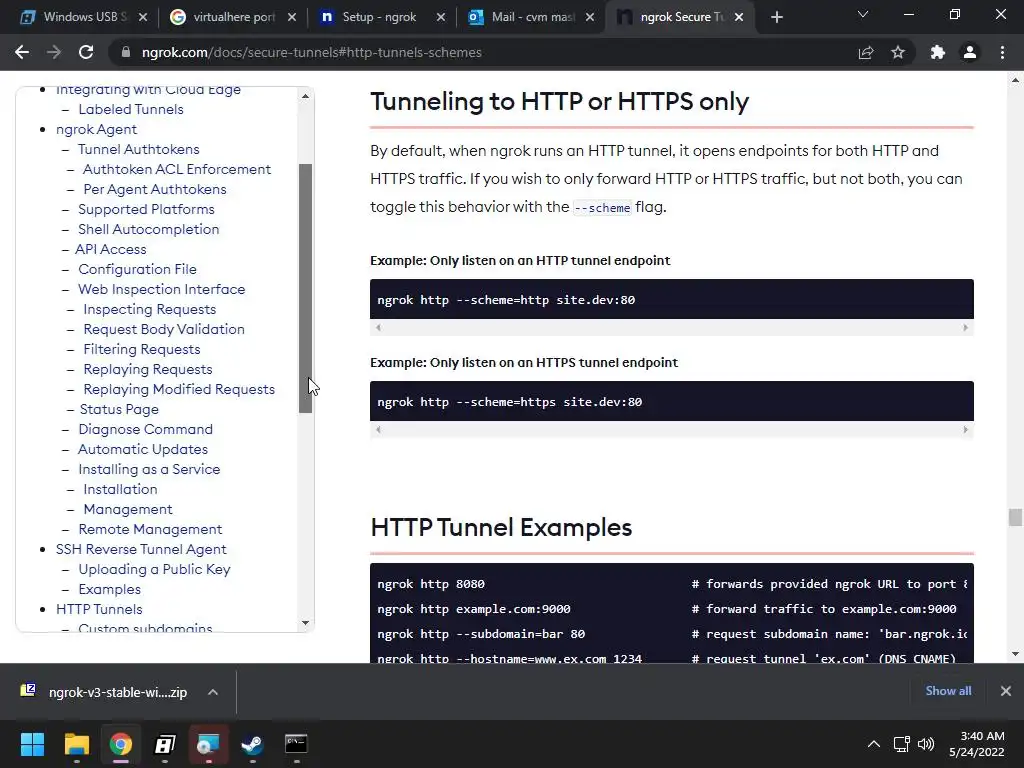Open Web Inspection Interface link
Screen dimensions: 1024x768
click(161, 289)
